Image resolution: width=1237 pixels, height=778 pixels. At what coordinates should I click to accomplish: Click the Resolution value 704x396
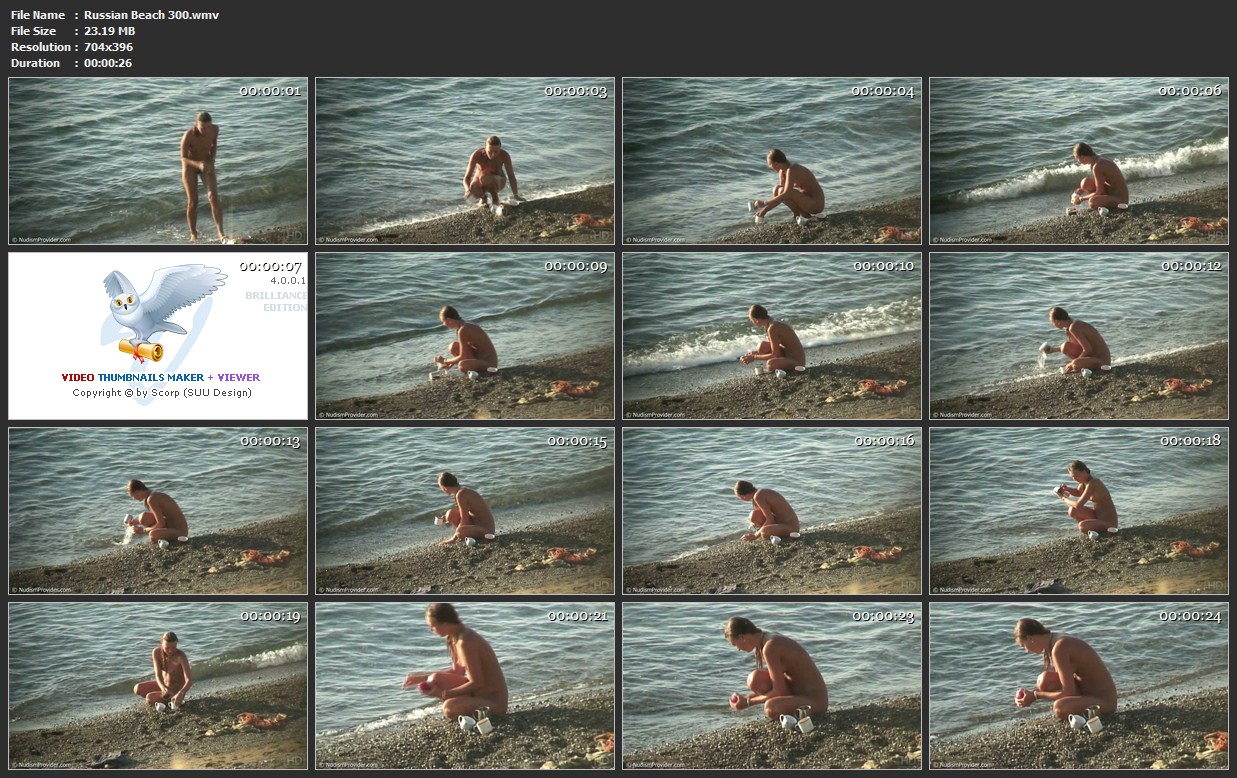108,47
